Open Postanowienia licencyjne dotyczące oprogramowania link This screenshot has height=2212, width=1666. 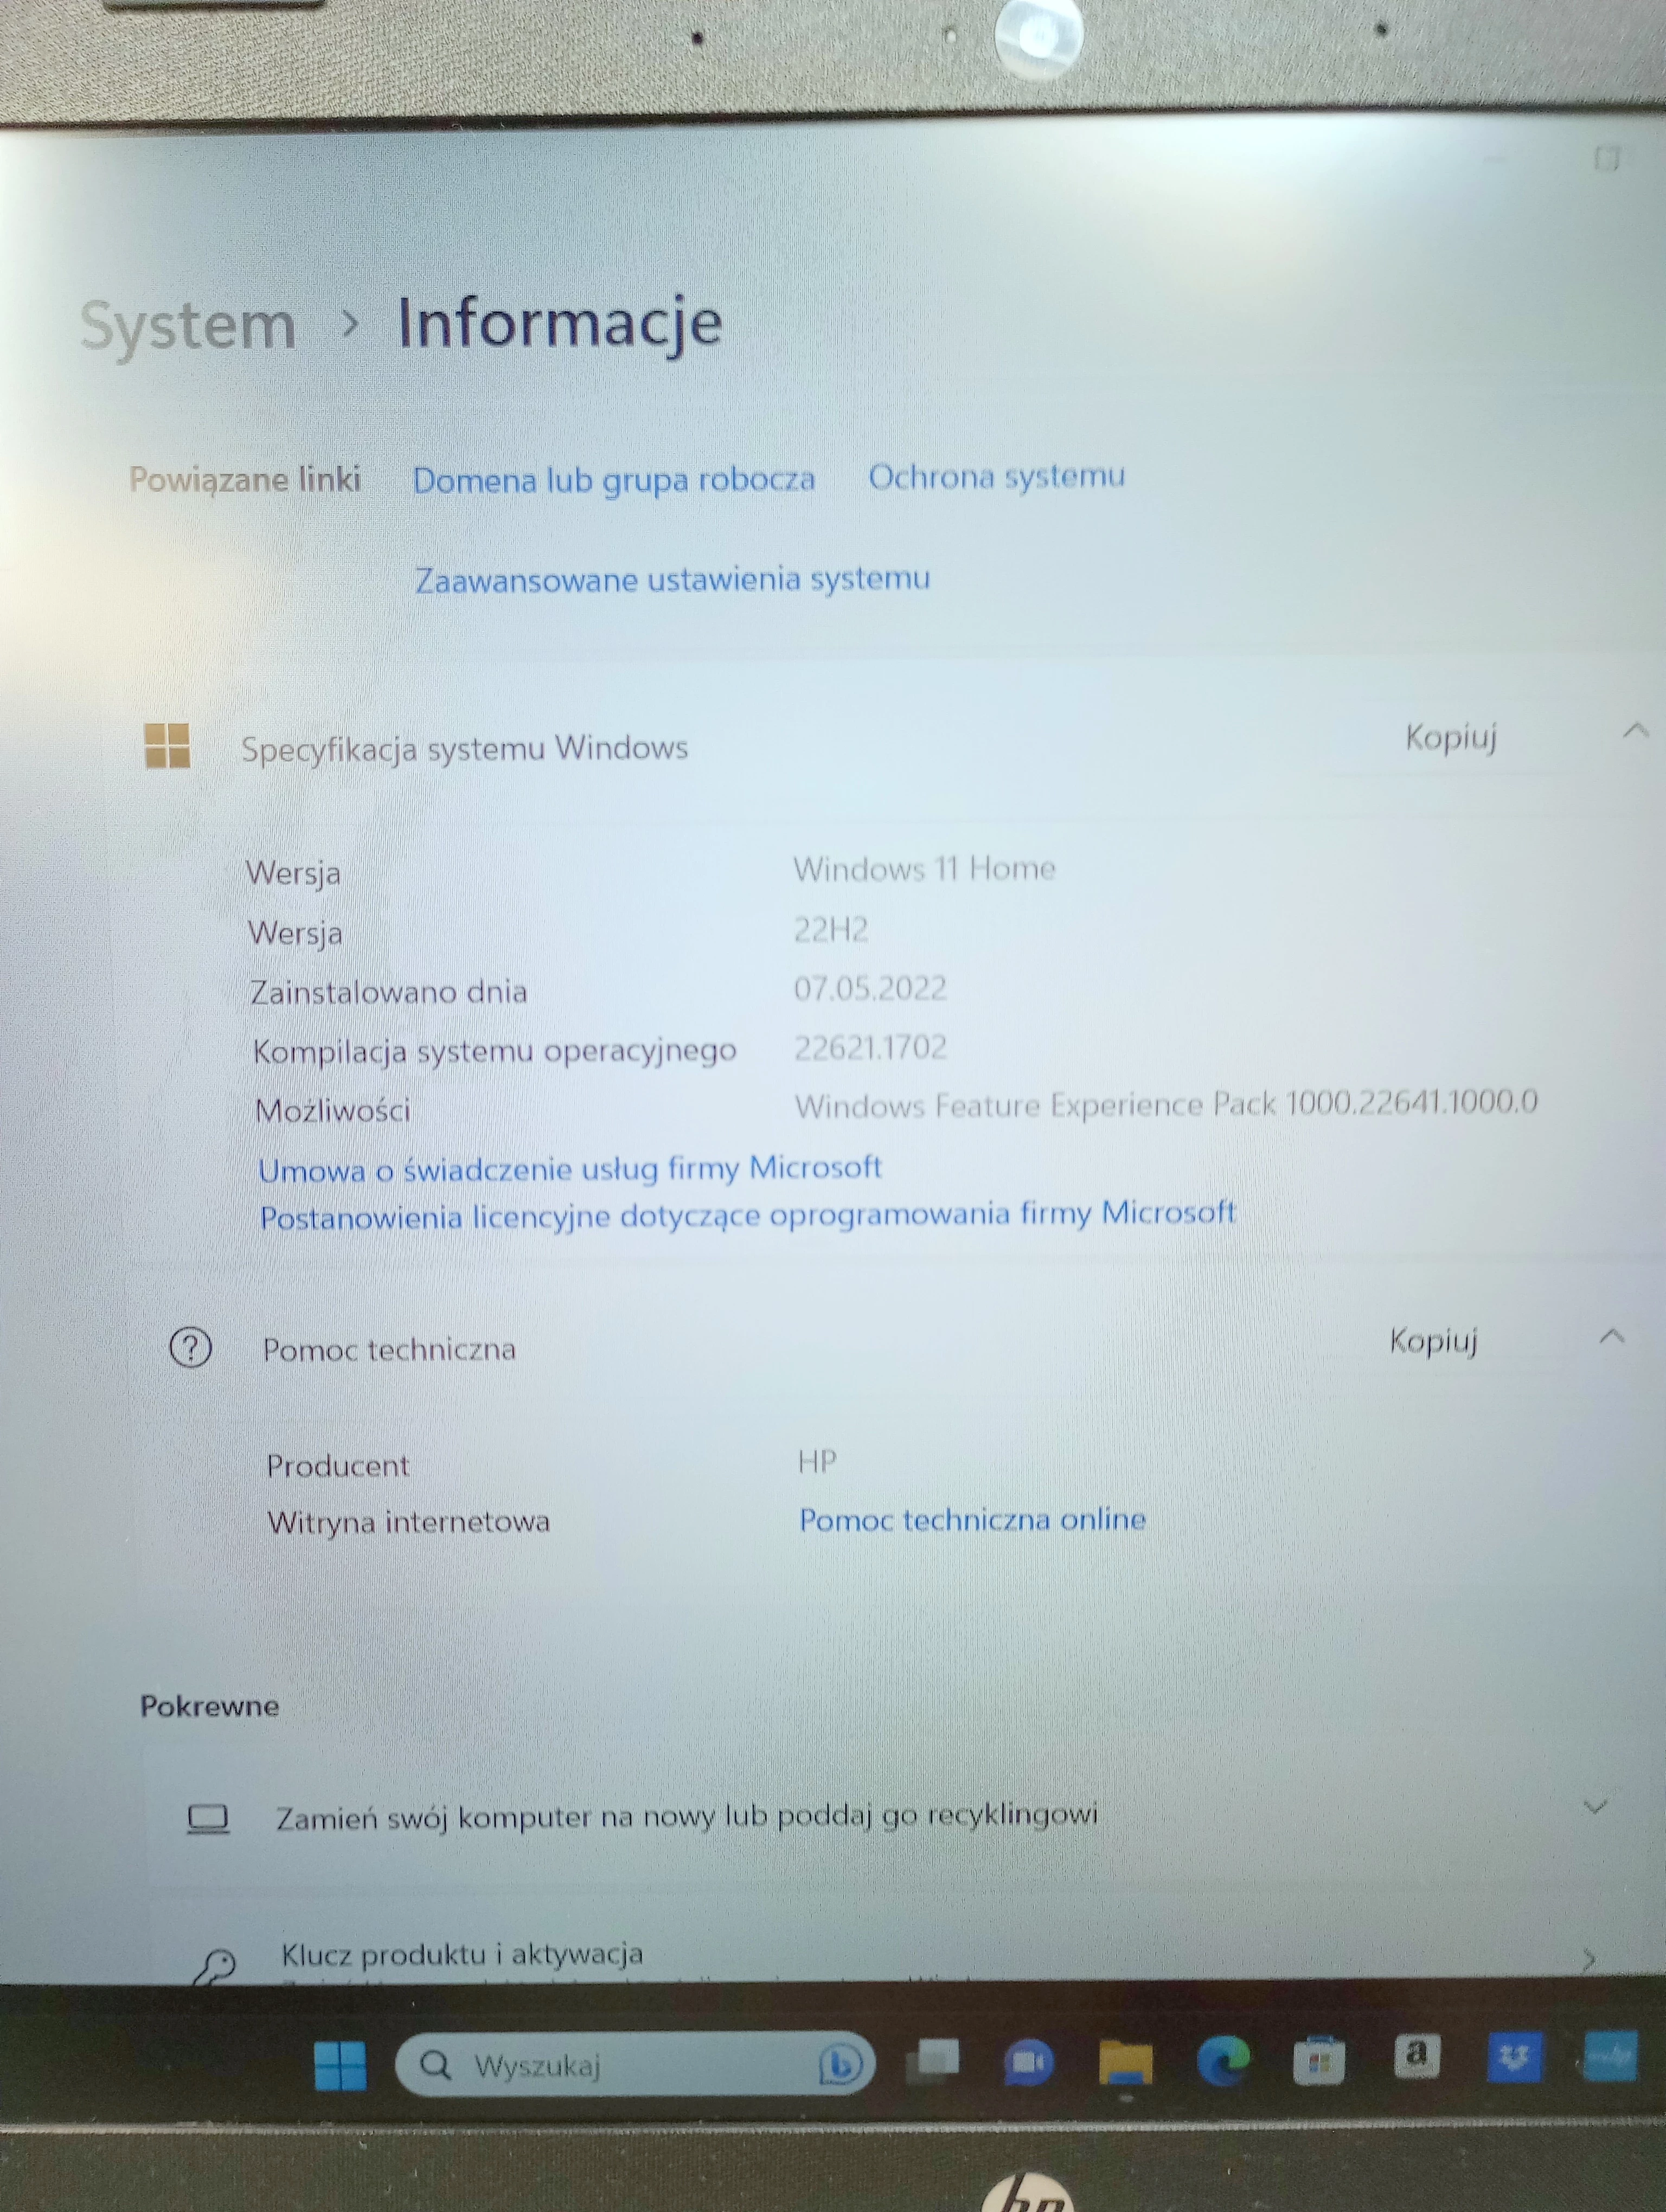pos(748,1215)
